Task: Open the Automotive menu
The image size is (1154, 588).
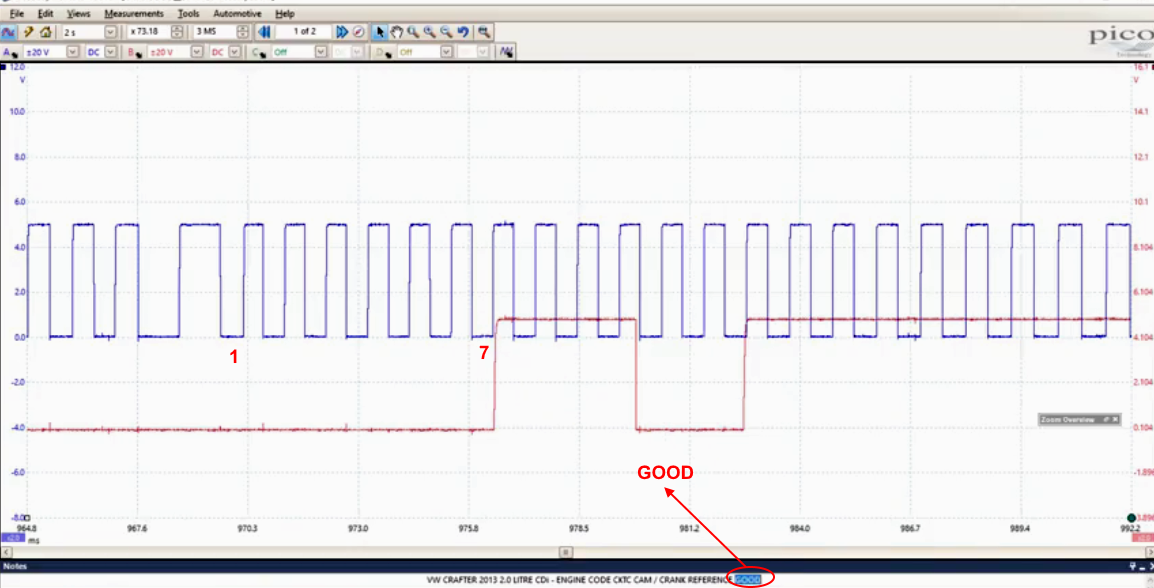Action: coord(237,14)
